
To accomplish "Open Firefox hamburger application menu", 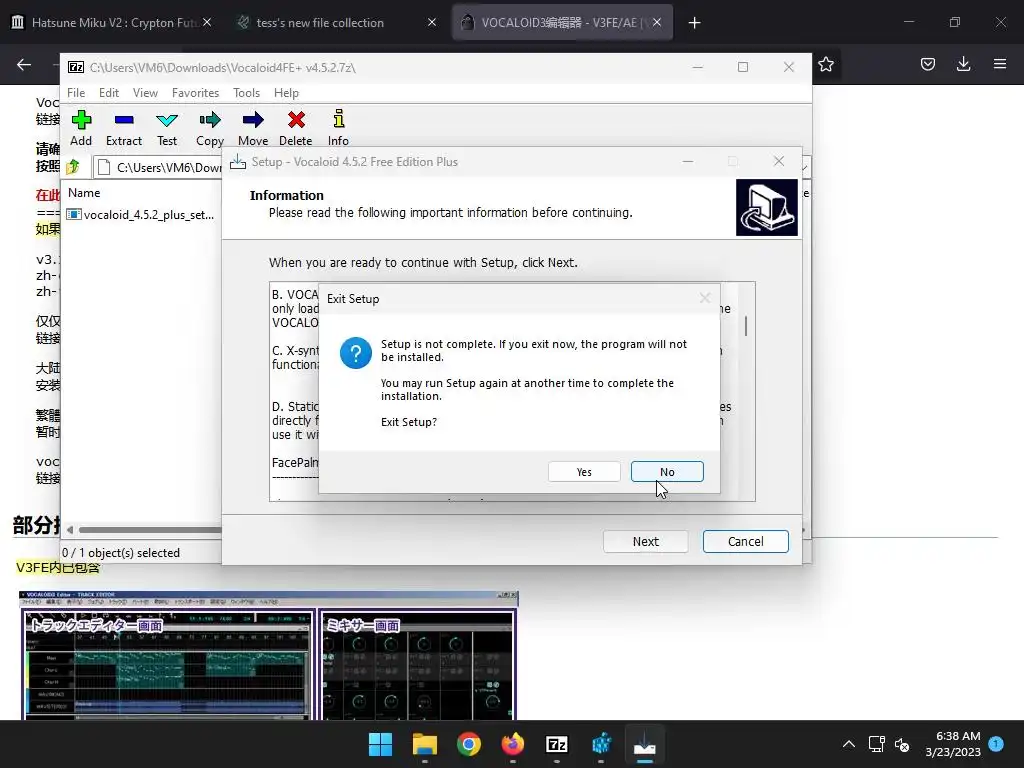I will click(1000, 64).
